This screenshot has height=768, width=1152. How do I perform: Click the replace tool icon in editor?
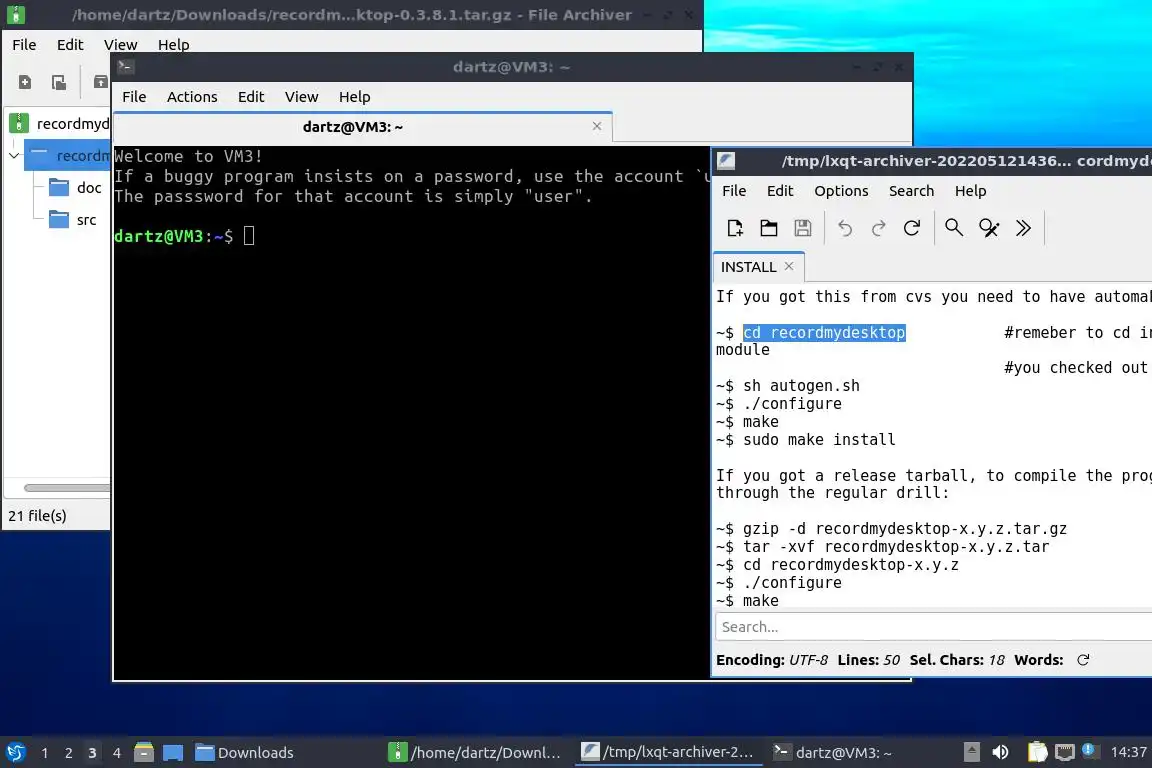pyautogui.click(x=989, y=228)
